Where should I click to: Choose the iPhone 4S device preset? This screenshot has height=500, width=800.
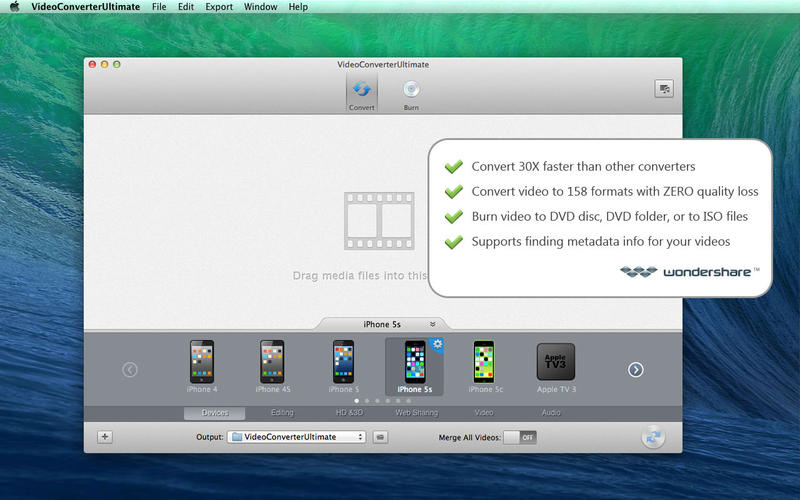click(272, 366)
